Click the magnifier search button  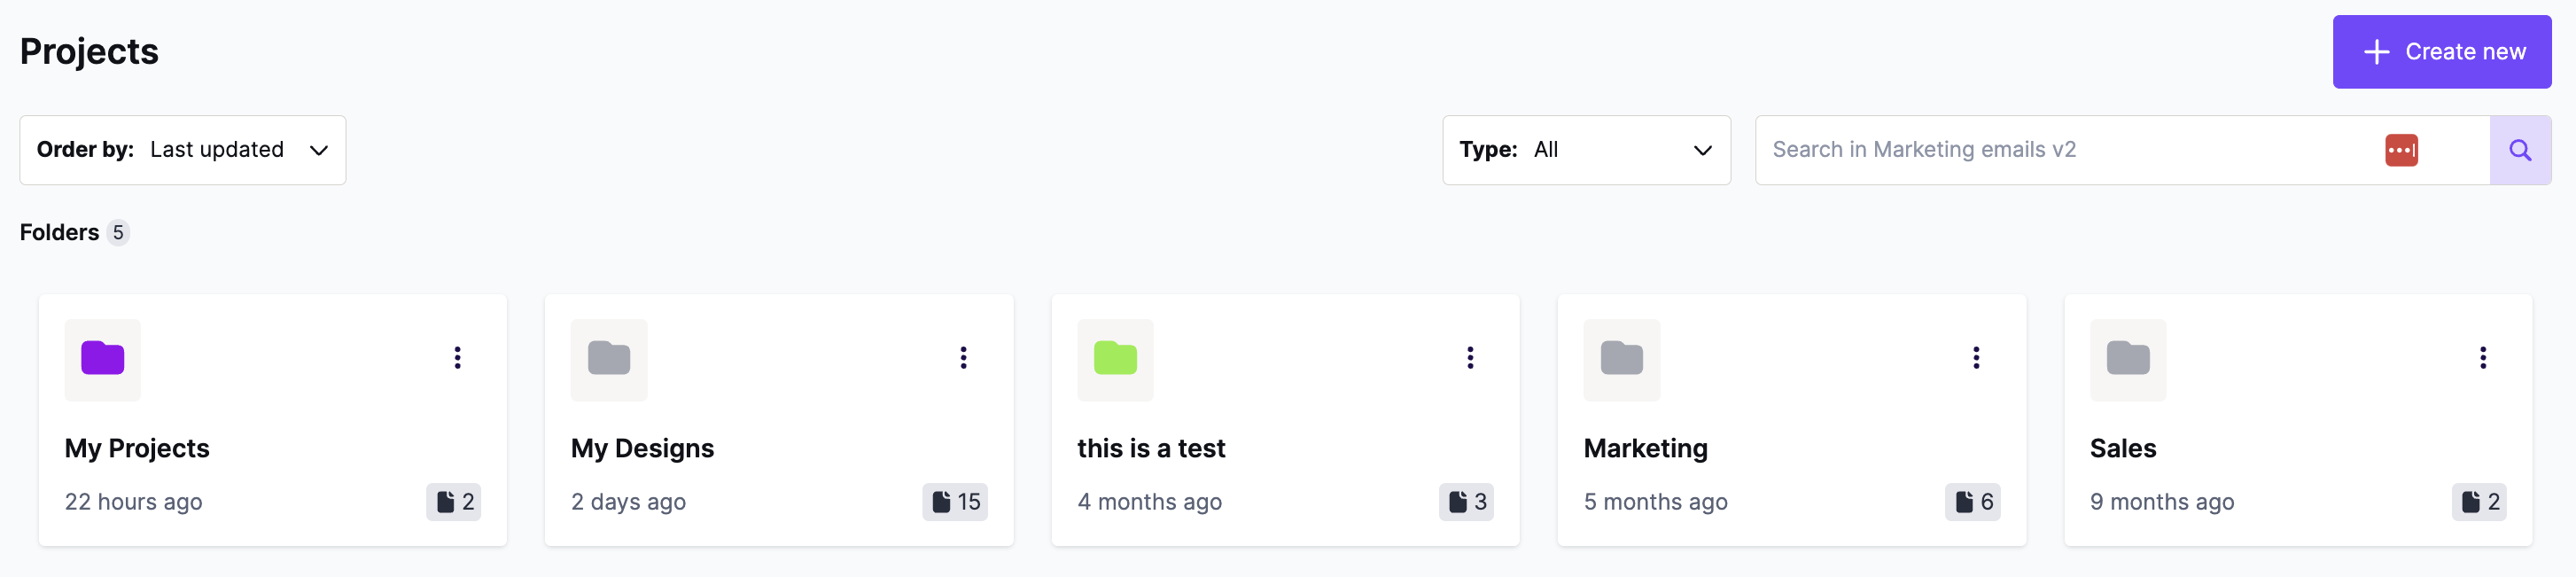click(x=2520, y=150)
